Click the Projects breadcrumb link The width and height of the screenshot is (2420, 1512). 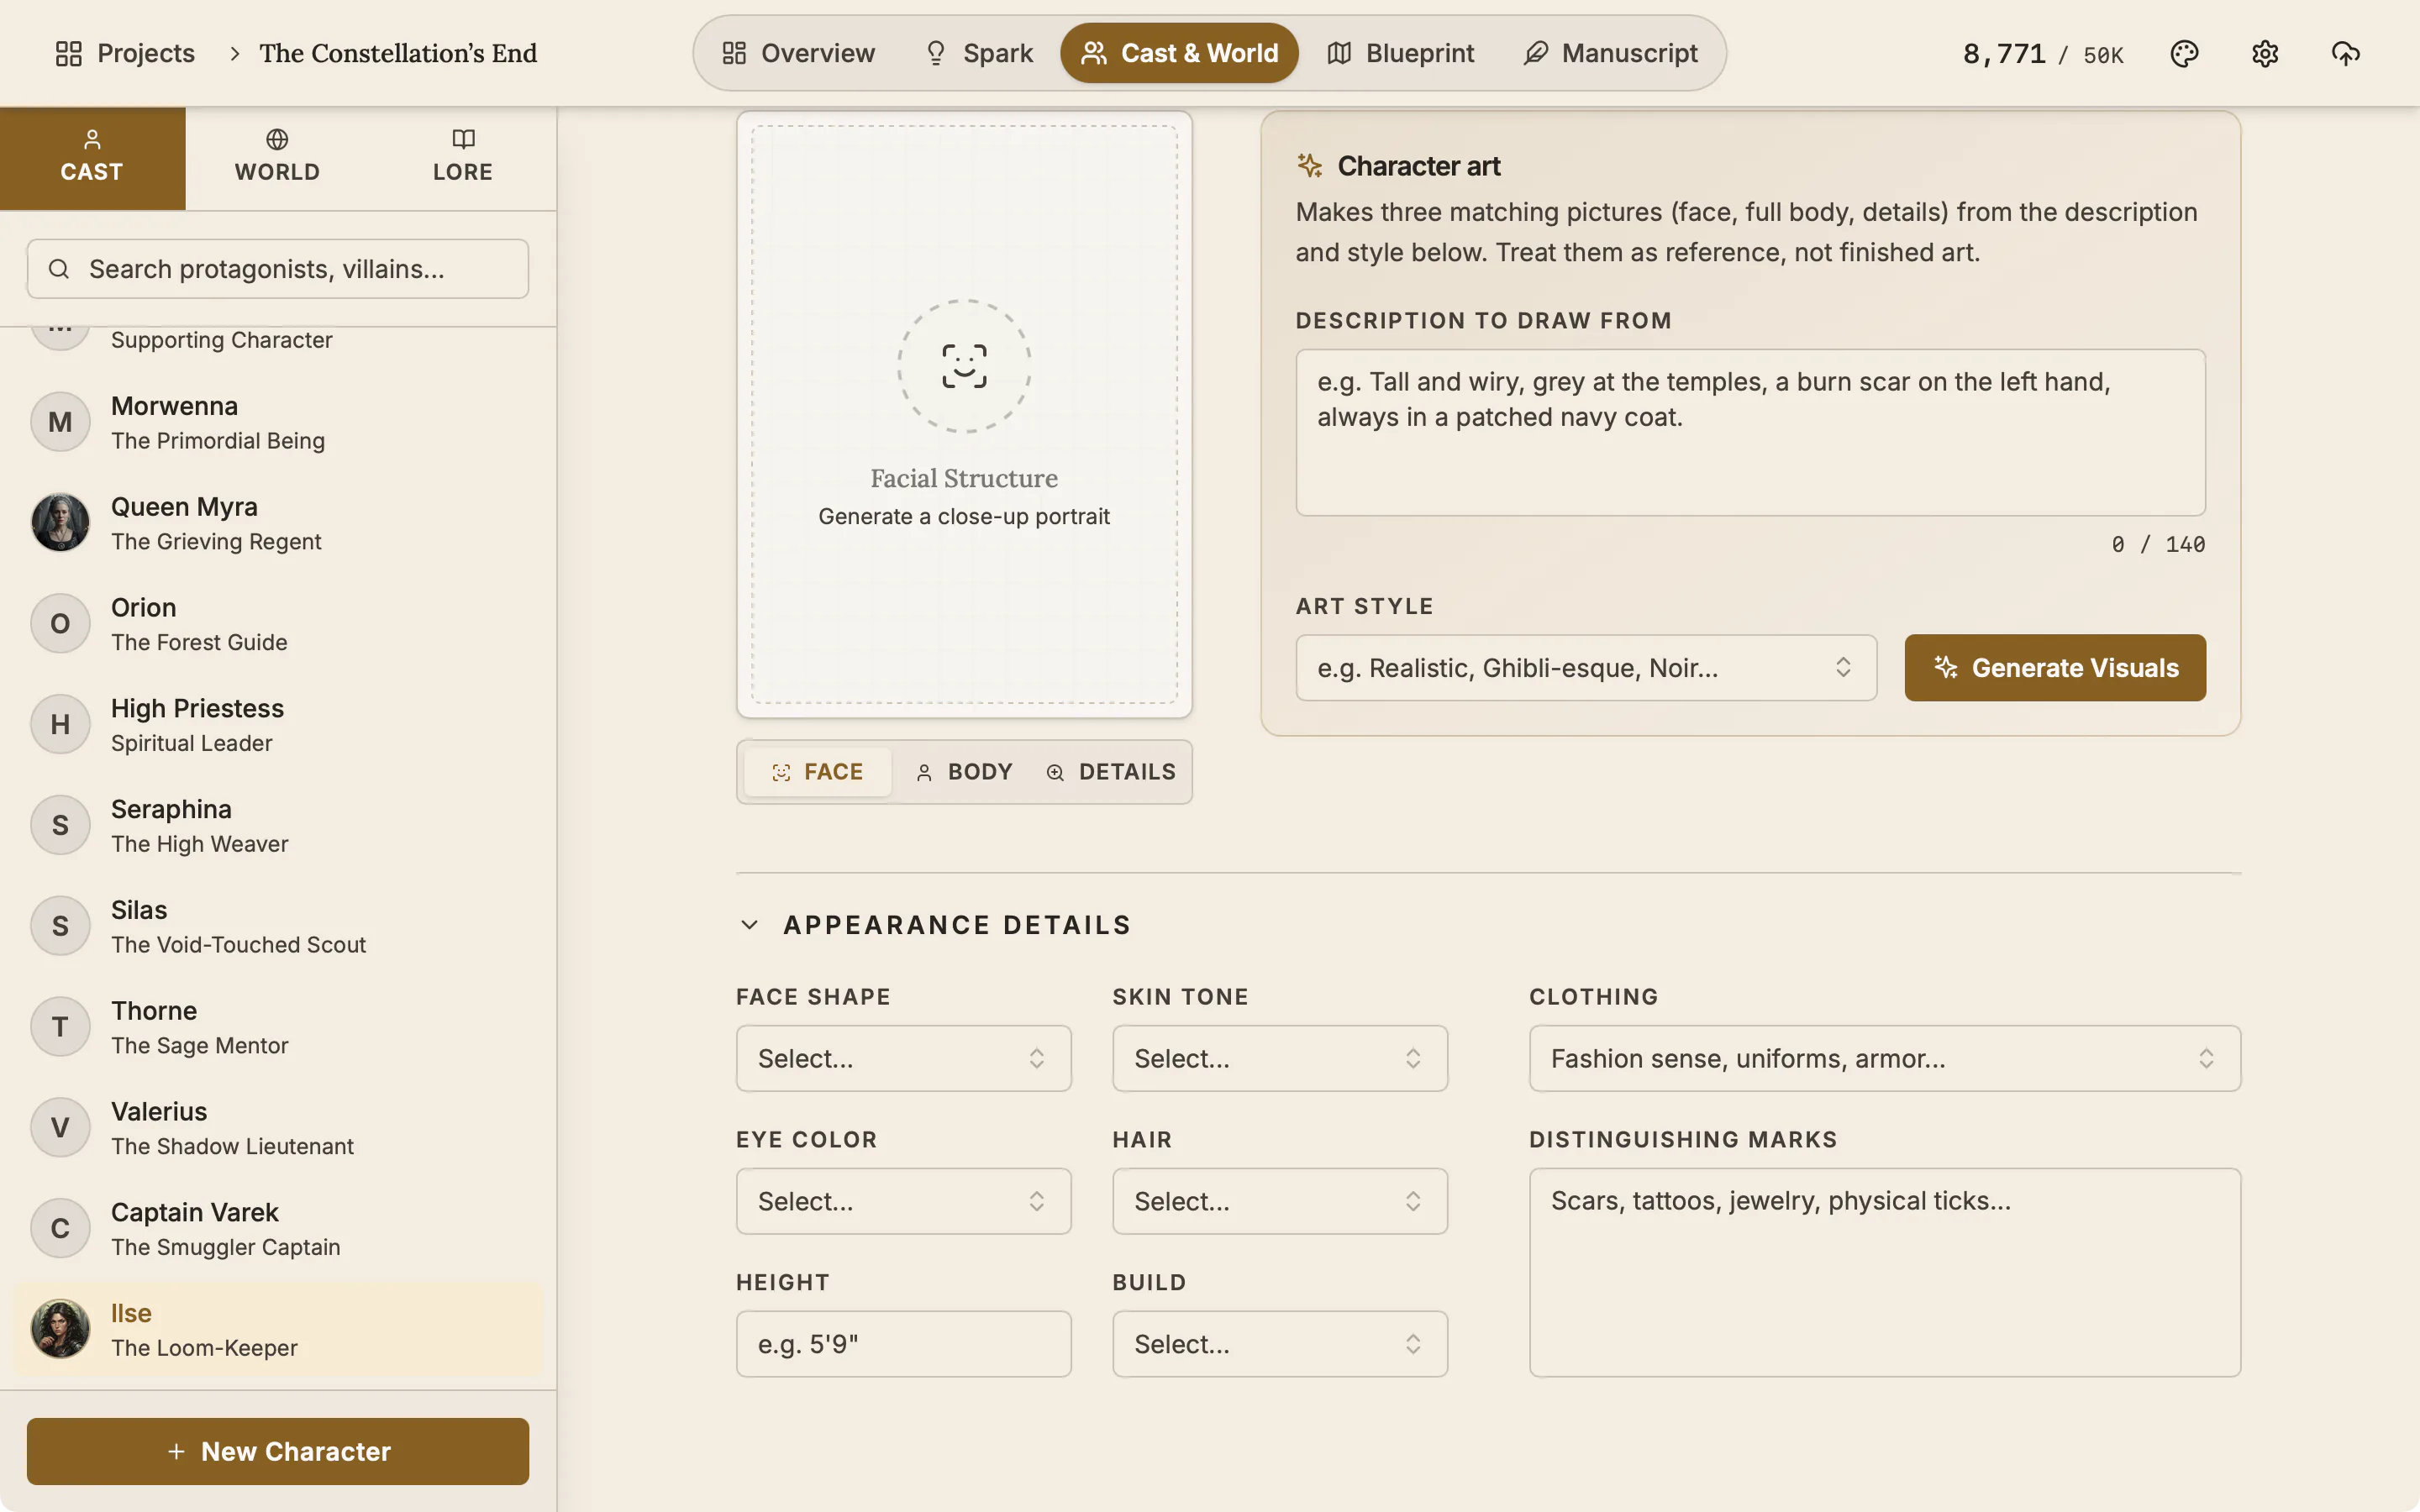pyautogui.click(x=126, y=53)
